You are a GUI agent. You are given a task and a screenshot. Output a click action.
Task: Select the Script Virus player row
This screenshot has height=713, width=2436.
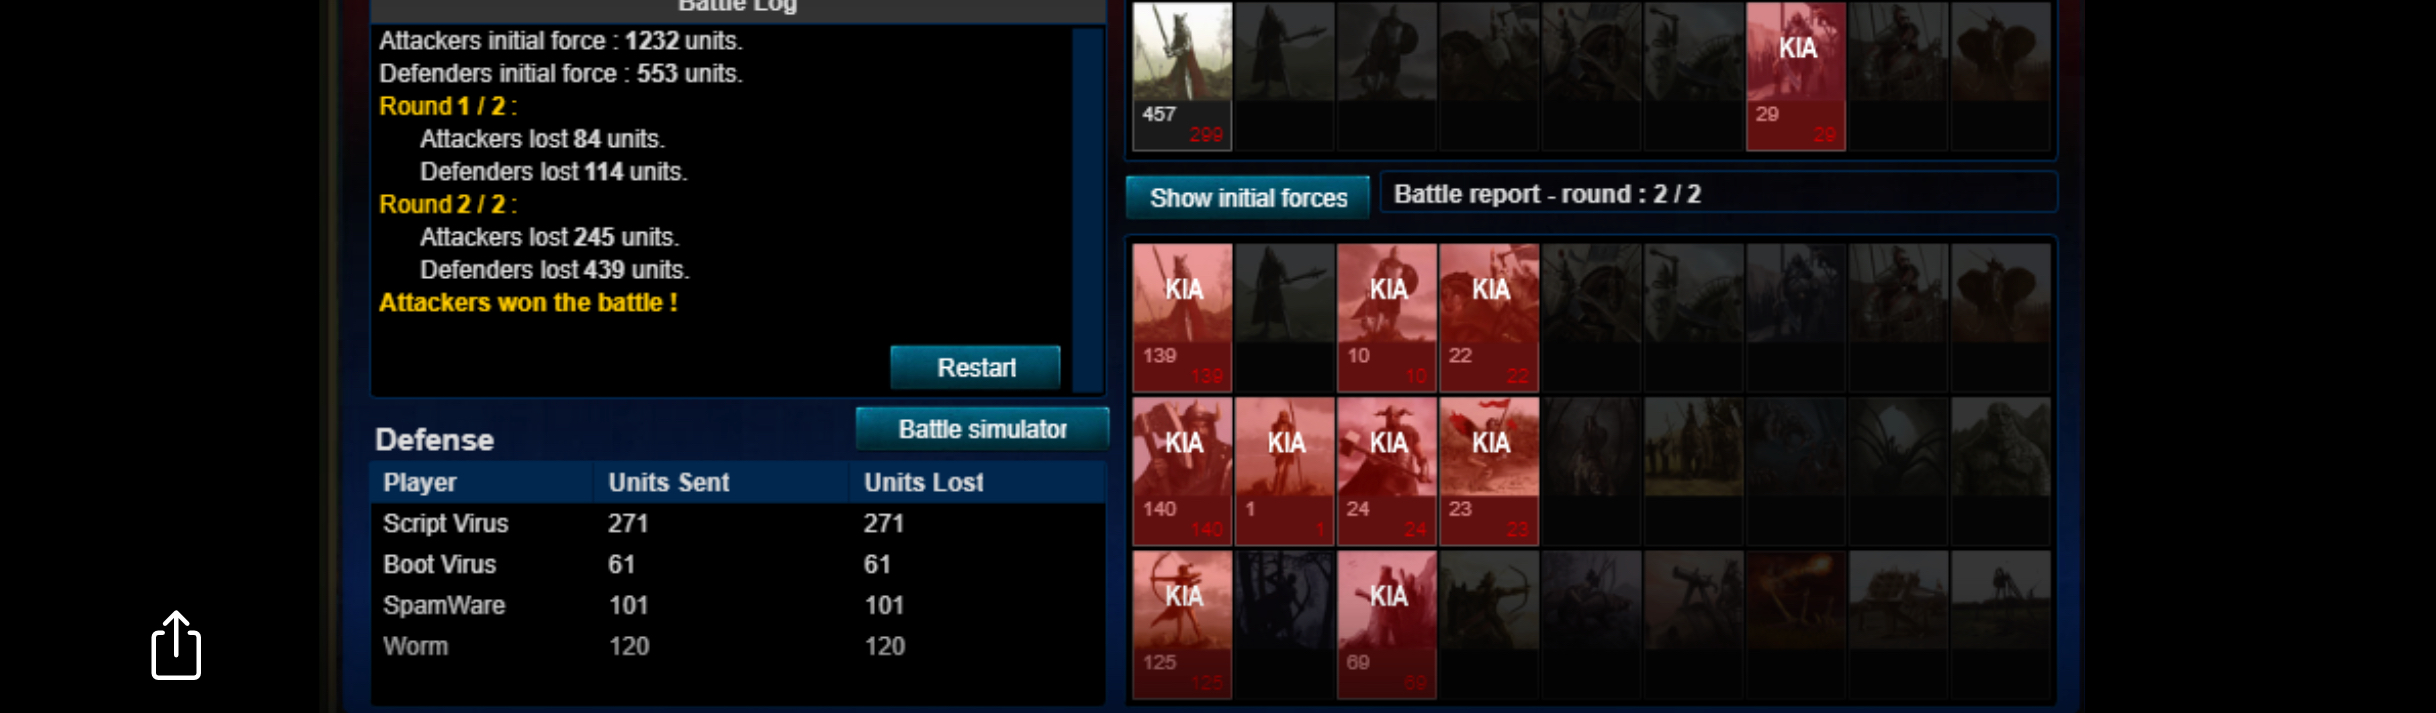[x=738, y=523]
